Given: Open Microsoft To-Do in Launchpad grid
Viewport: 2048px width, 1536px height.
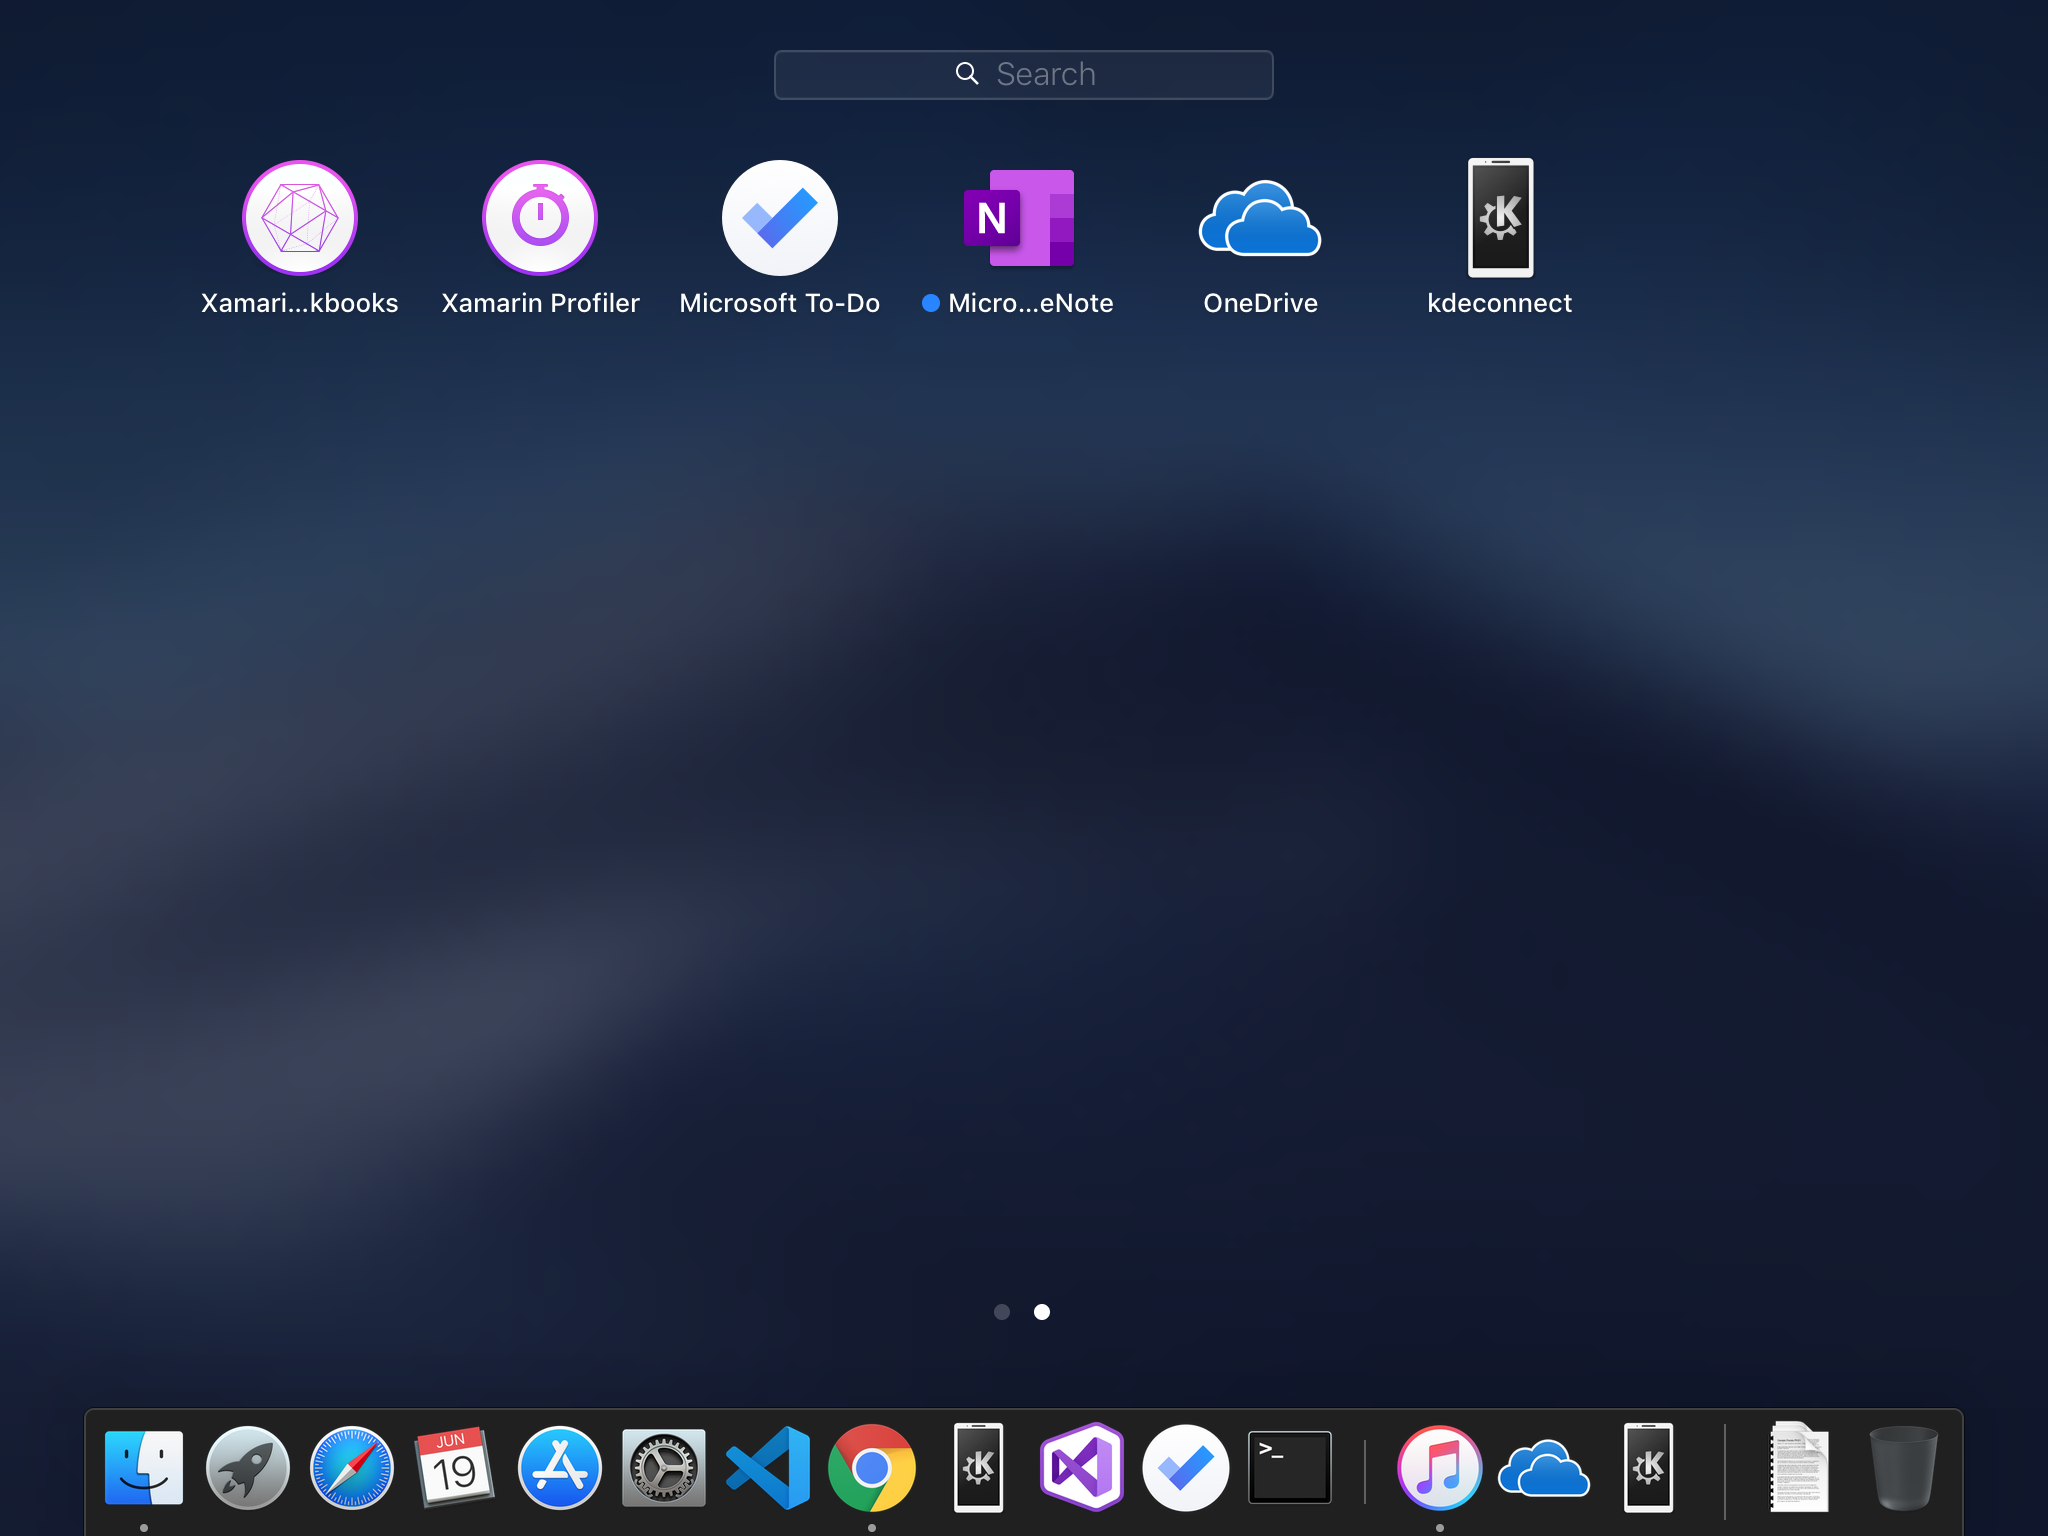Looking at the screenshot, I should [780, 218].
